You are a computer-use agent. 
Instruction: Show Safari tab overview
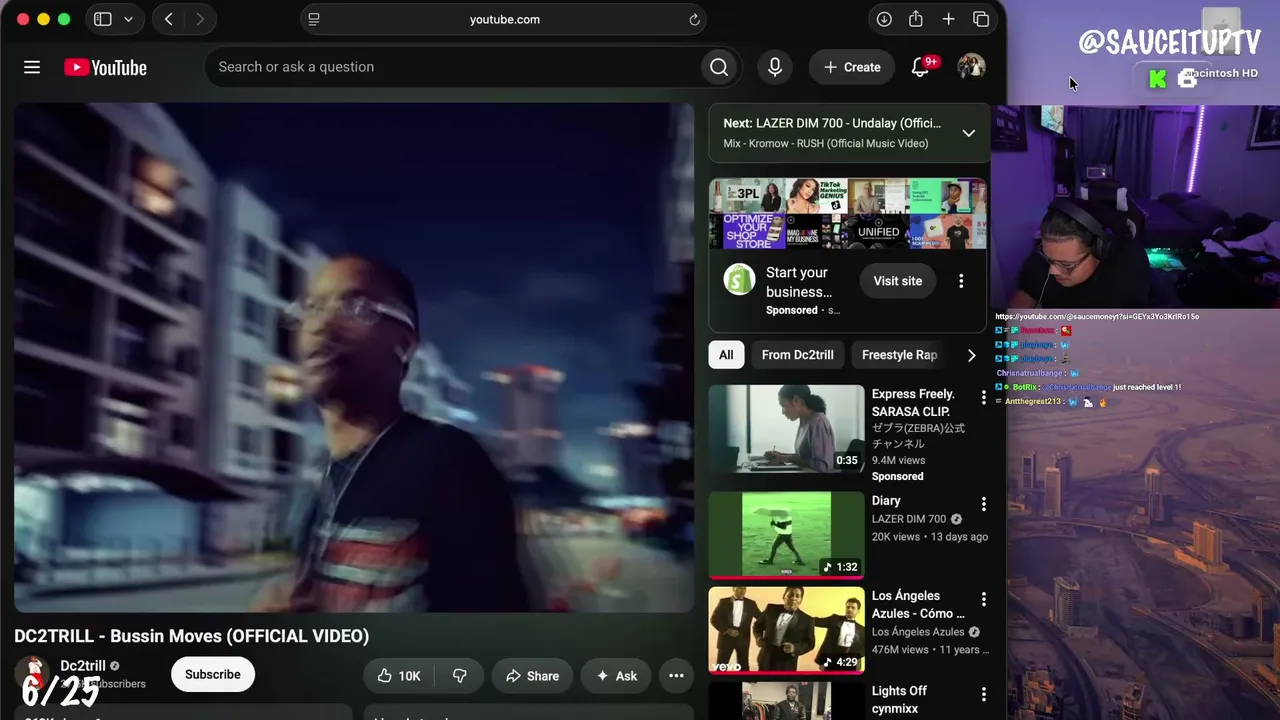tap(981, 19)
